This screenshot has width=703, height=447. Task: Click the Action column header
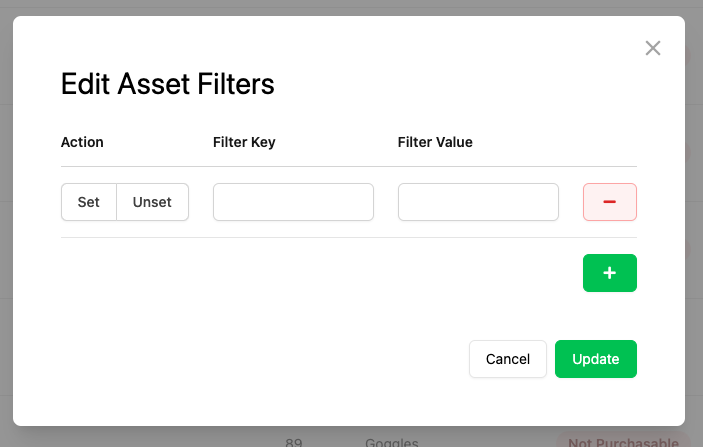82,142
